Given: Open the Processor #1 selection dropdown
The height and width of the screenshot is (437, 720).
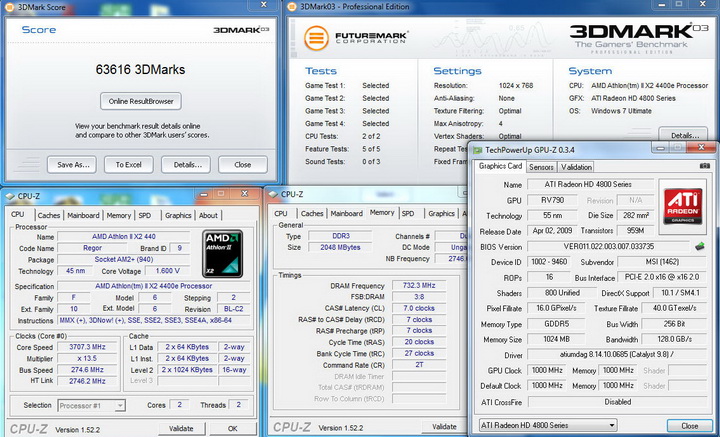Looking at the screenshot, I should [x=92, y=405].
